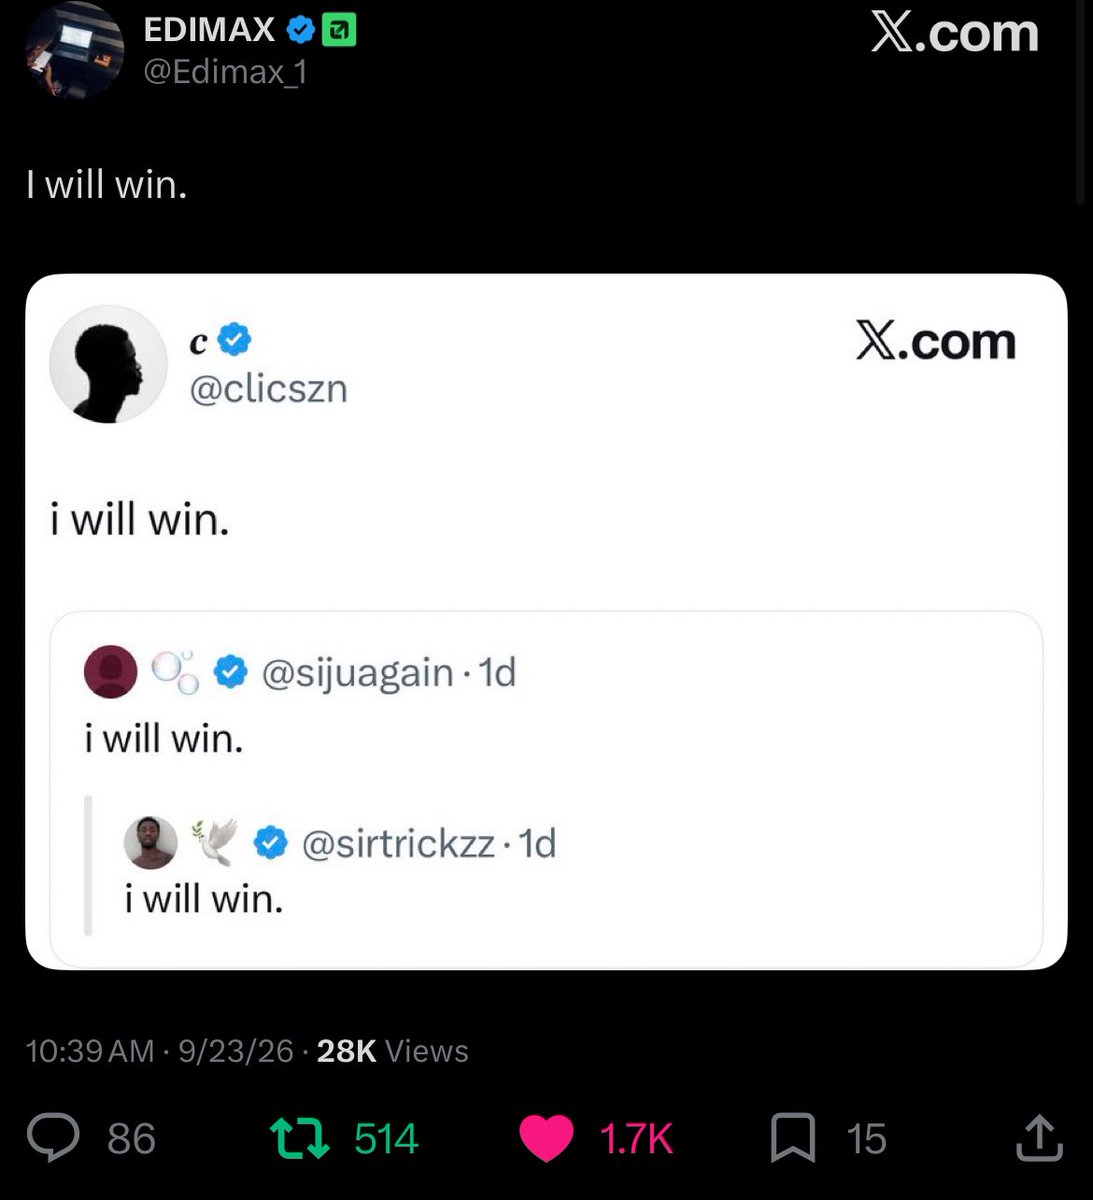The height and width of the screenshot is (1200, 1093).
Task: Unlike the post via pink heart
Action: [x=547, y=1139]
